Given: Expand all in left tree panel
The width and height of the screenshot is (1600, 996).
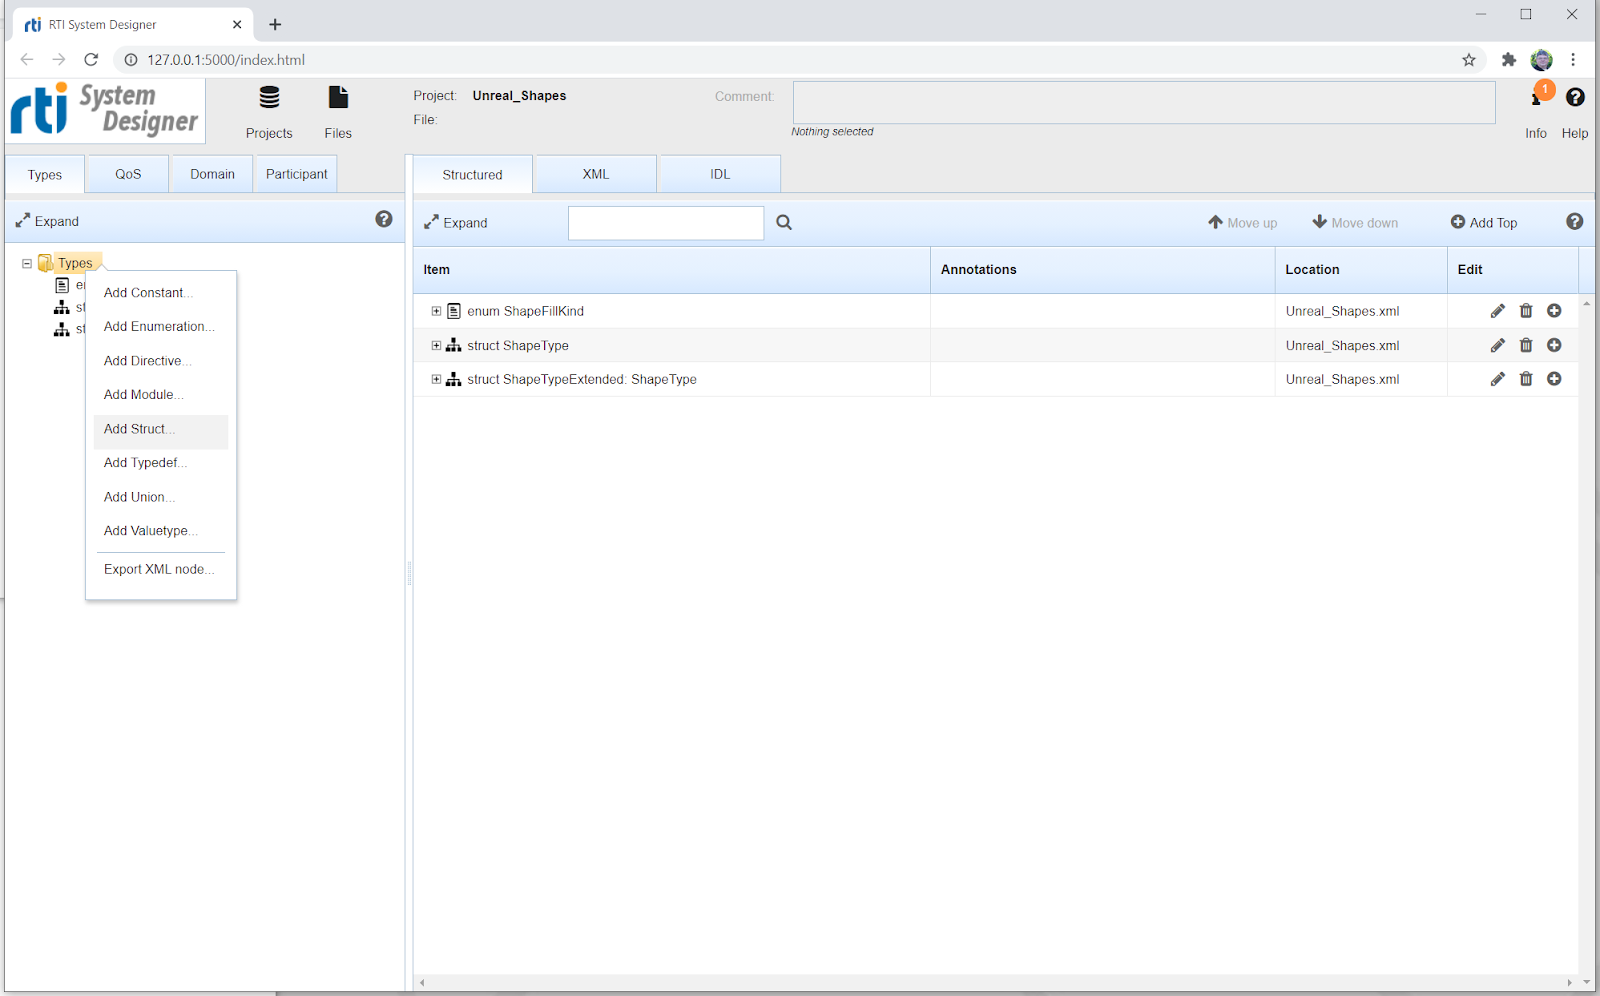Looking at the screenshot, I should tap(47, 221).
